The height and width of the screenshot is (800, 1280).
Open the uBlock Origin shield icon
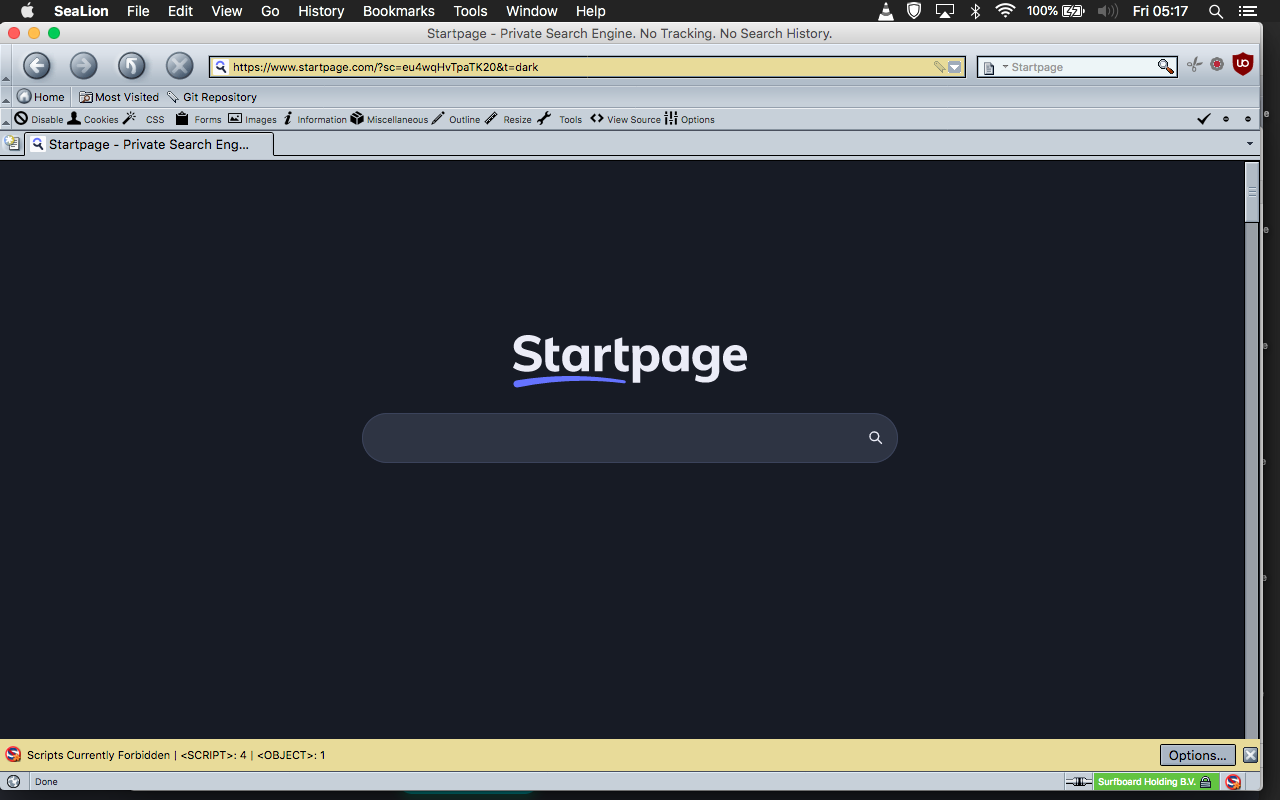(1243, 65)
